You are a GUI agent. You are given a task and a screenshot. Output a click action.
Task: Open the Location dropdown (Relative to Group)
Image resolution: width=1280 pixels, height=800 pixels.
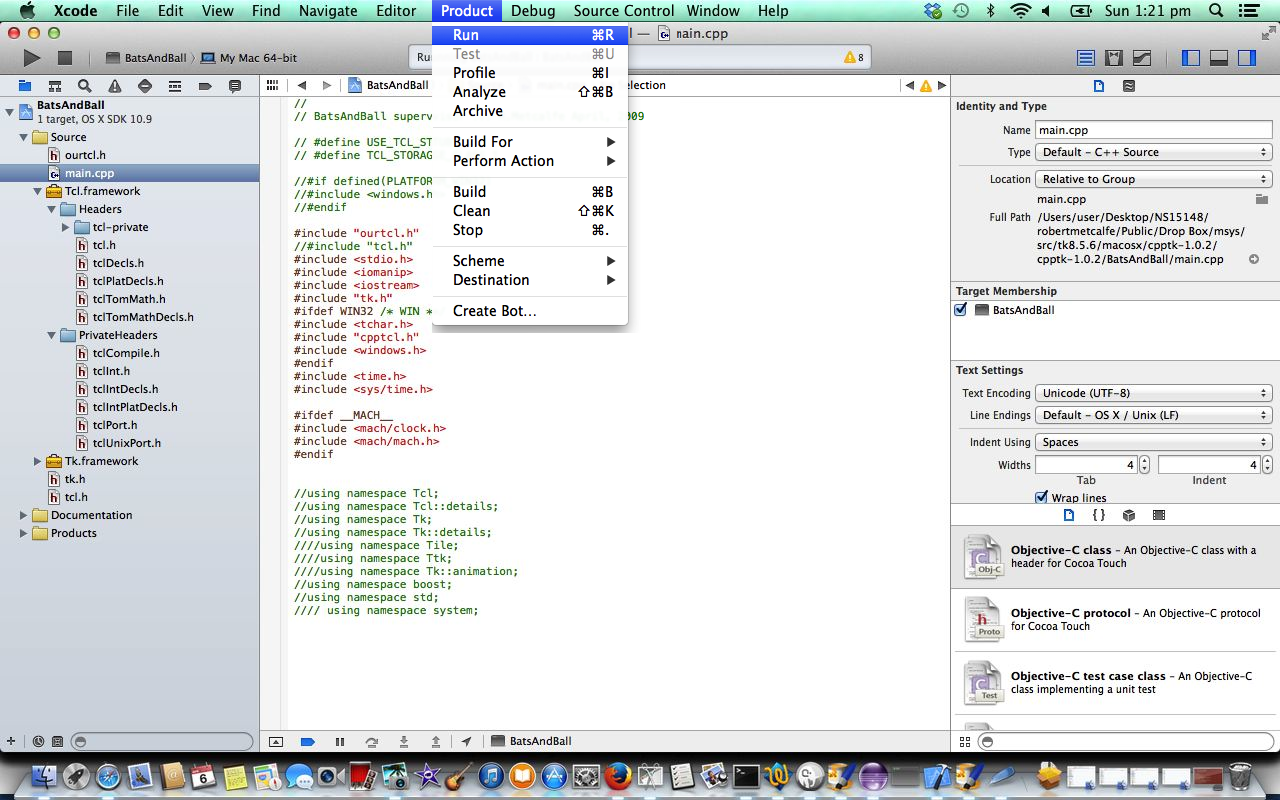(1153, 179)
